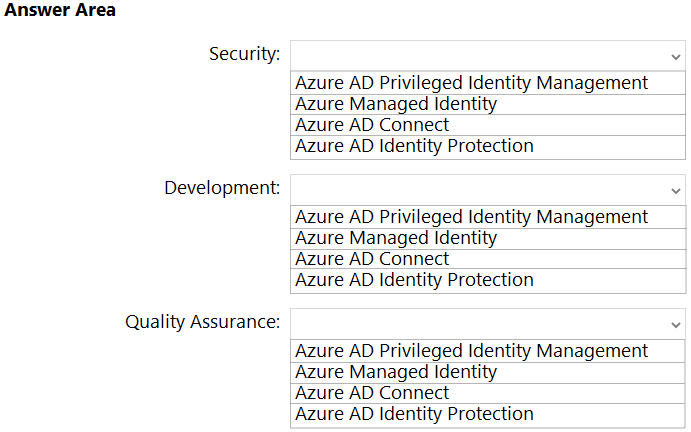Select Identity Protection under Quality Assurance
The height and width of the screenshot is (432, 691).
414,414
